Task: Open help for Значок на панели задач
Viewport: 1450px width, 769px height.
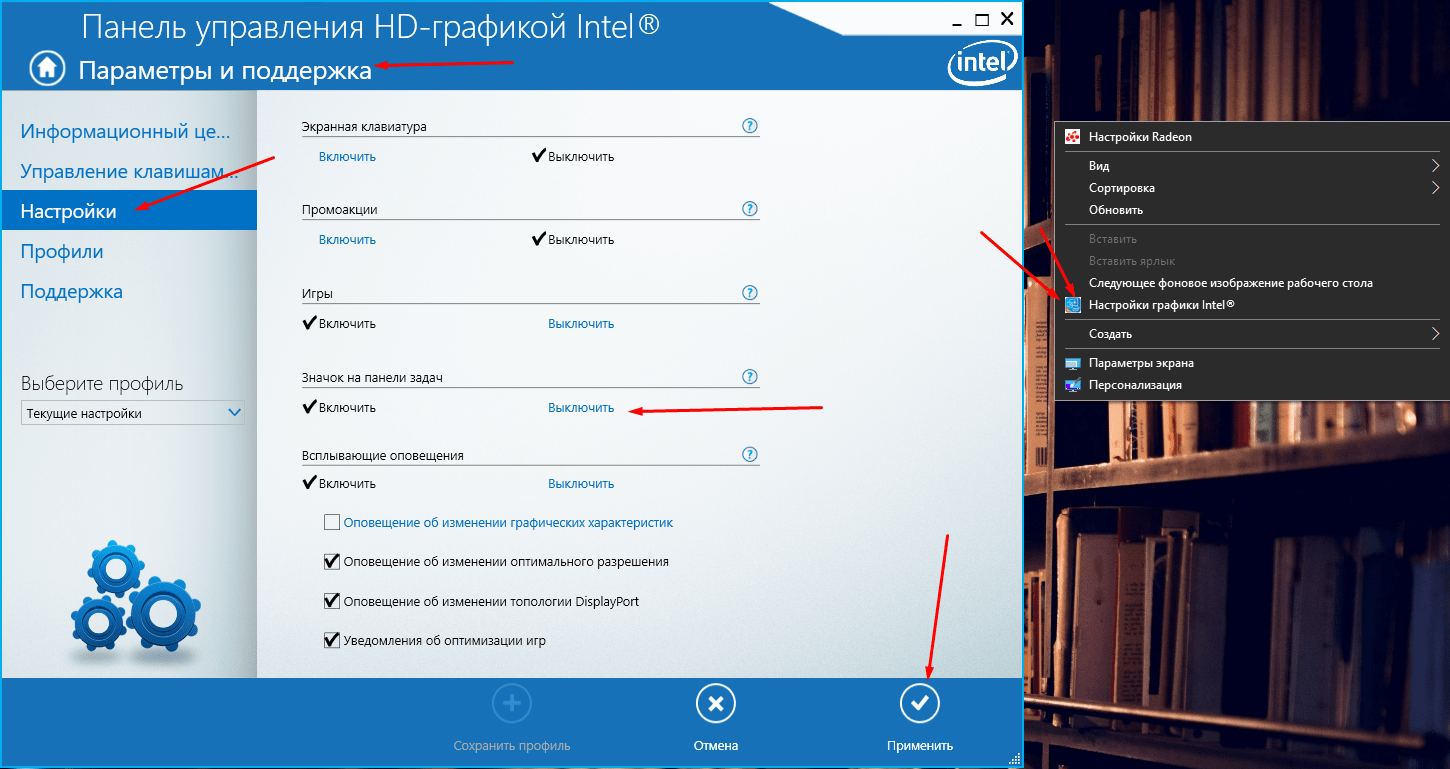Action: click(x=750, y=377)
